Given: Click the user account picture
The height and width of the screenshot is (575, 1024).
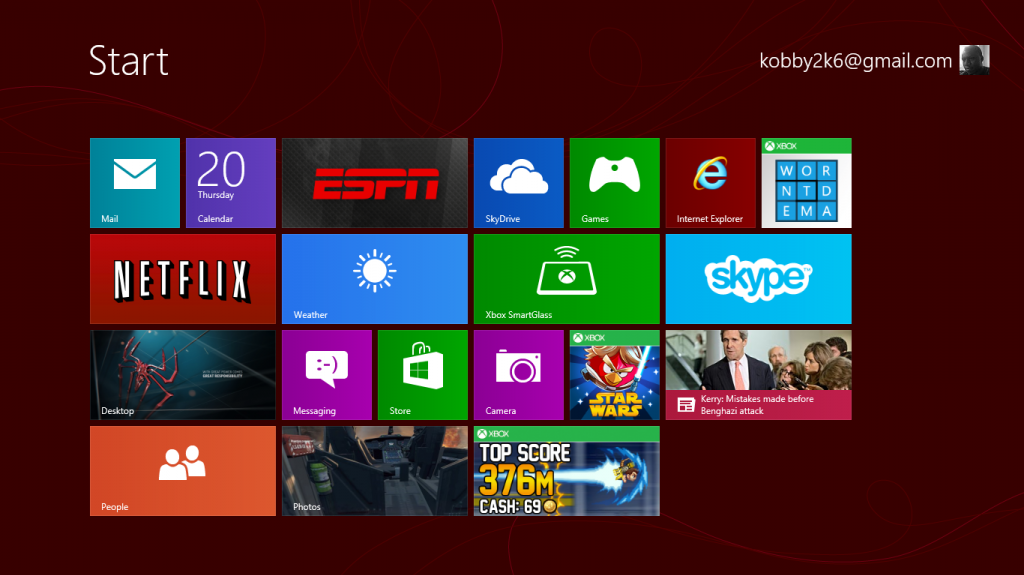Looking at the screenshot, I should click(974, 60).
